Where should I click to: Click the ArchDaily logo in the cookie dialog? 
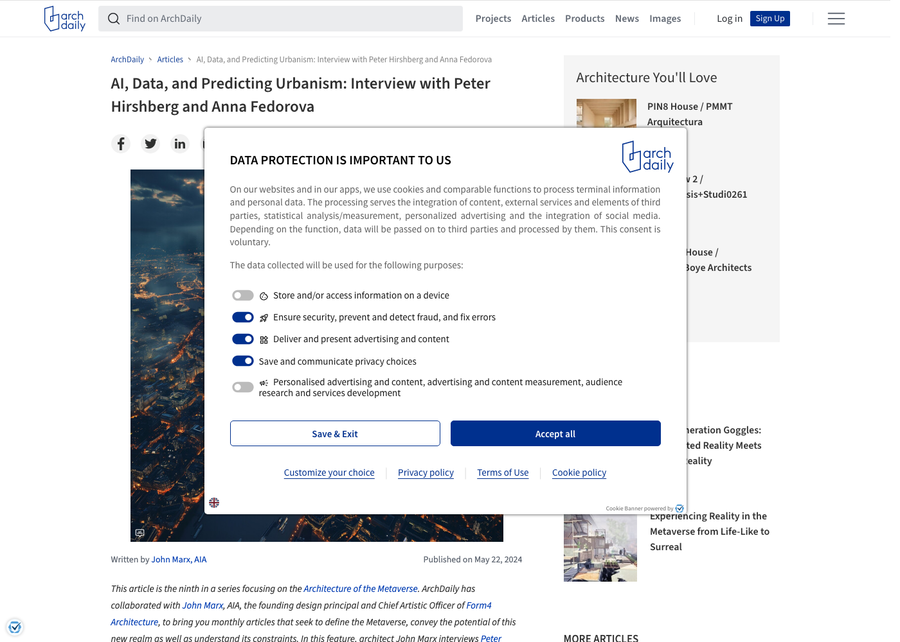[647, 157]
